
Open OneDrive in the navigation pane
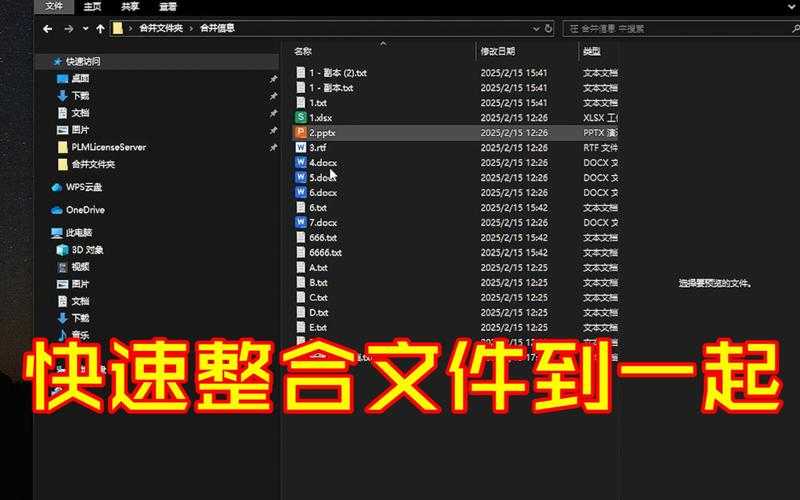point(85,210)
